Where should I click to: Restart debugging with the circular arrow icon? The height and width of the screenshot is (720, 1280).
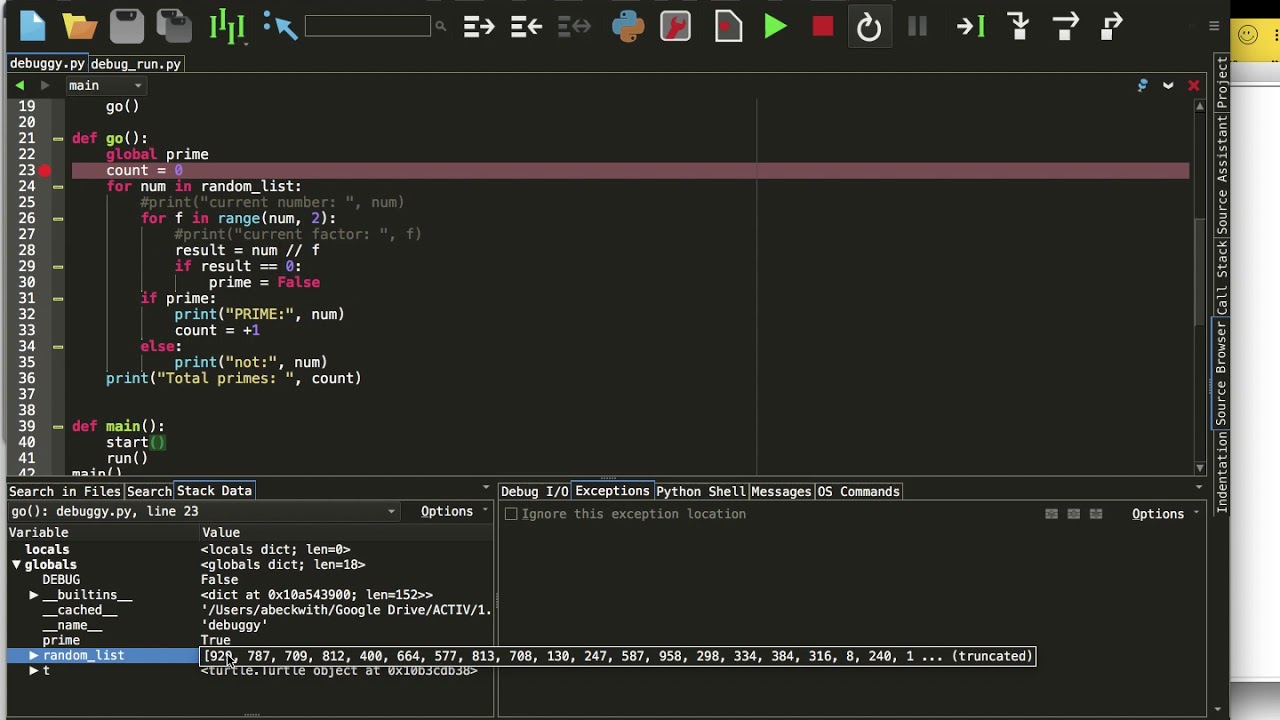(869, 27)
